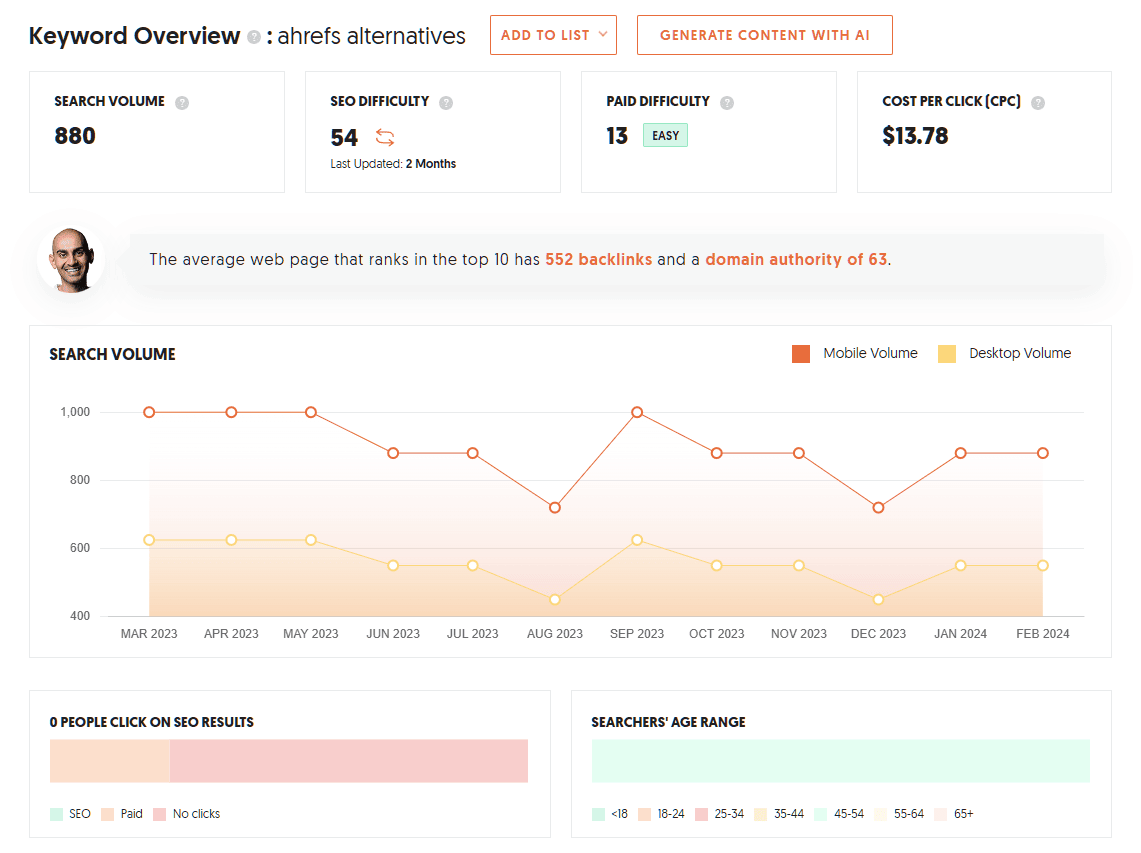Viewport: 1141px width, 853px height.
Task: Click the No clicks segment of bar
Action: tap(349, 761)
